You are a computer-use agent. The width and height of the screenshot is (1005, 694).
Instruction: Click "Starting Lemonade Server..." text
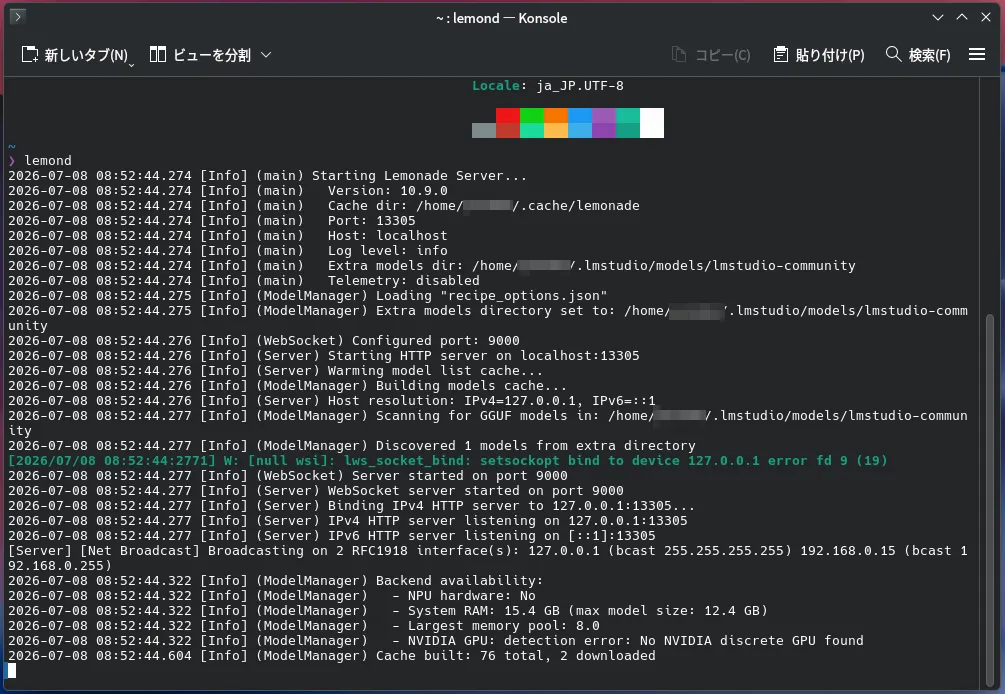[x=419, y=176]
